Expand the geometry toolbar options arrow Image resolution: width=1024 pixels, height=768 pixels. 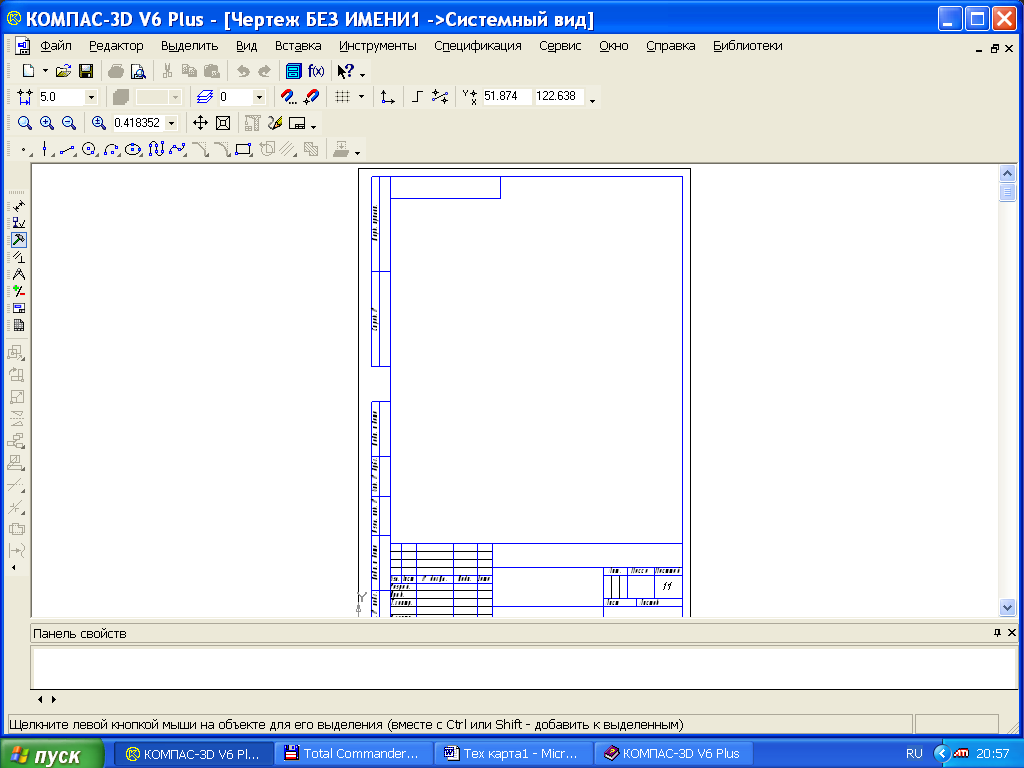pyautogui.click(x=357, y=153)
